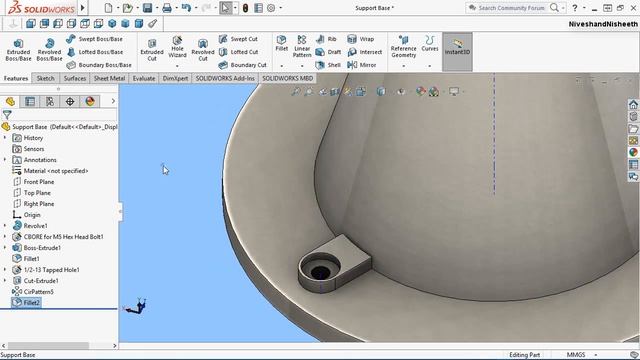
Task: Expand the SOLIDWORKS menu flyout arrow
Action: click(x=82, y=8)
